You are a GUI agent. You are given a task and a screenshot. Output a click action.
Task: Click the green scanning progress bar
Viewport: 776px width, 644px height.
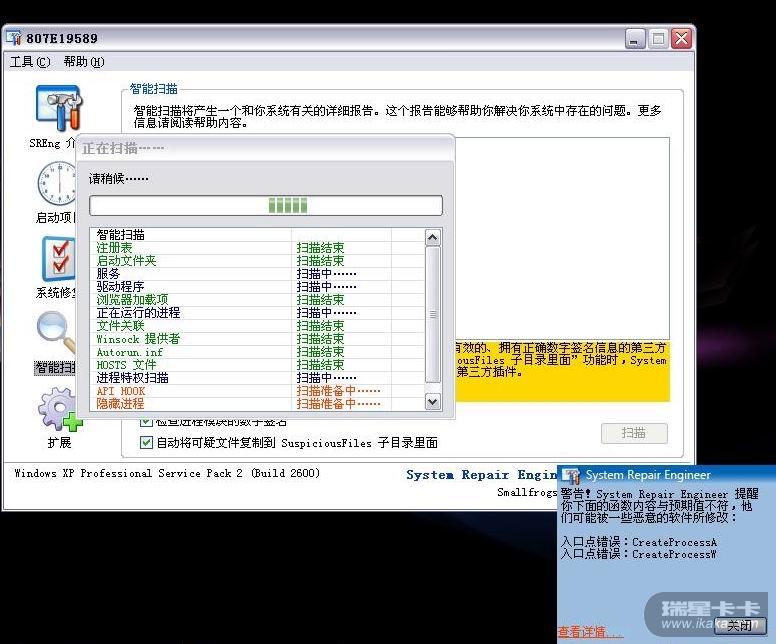point(266,205)
